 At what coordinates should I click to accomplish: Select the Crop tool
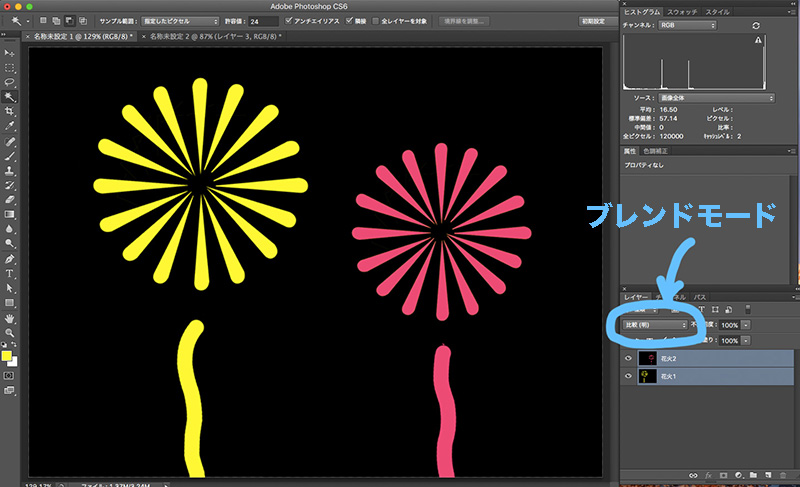(x=10, y=111)
